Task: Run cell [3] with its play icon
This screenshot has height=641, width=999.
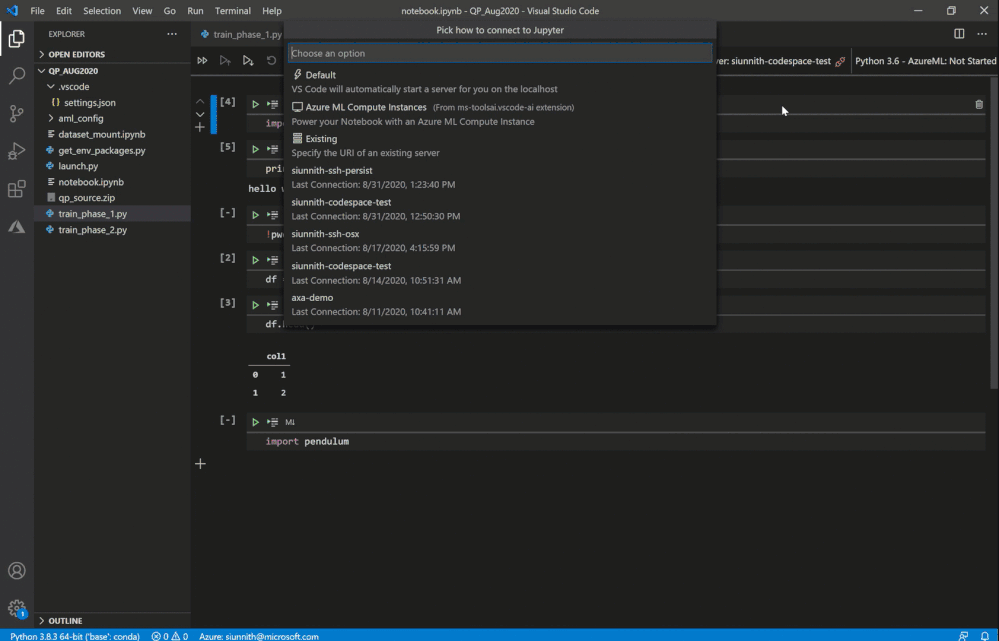Action: point(255,305)
